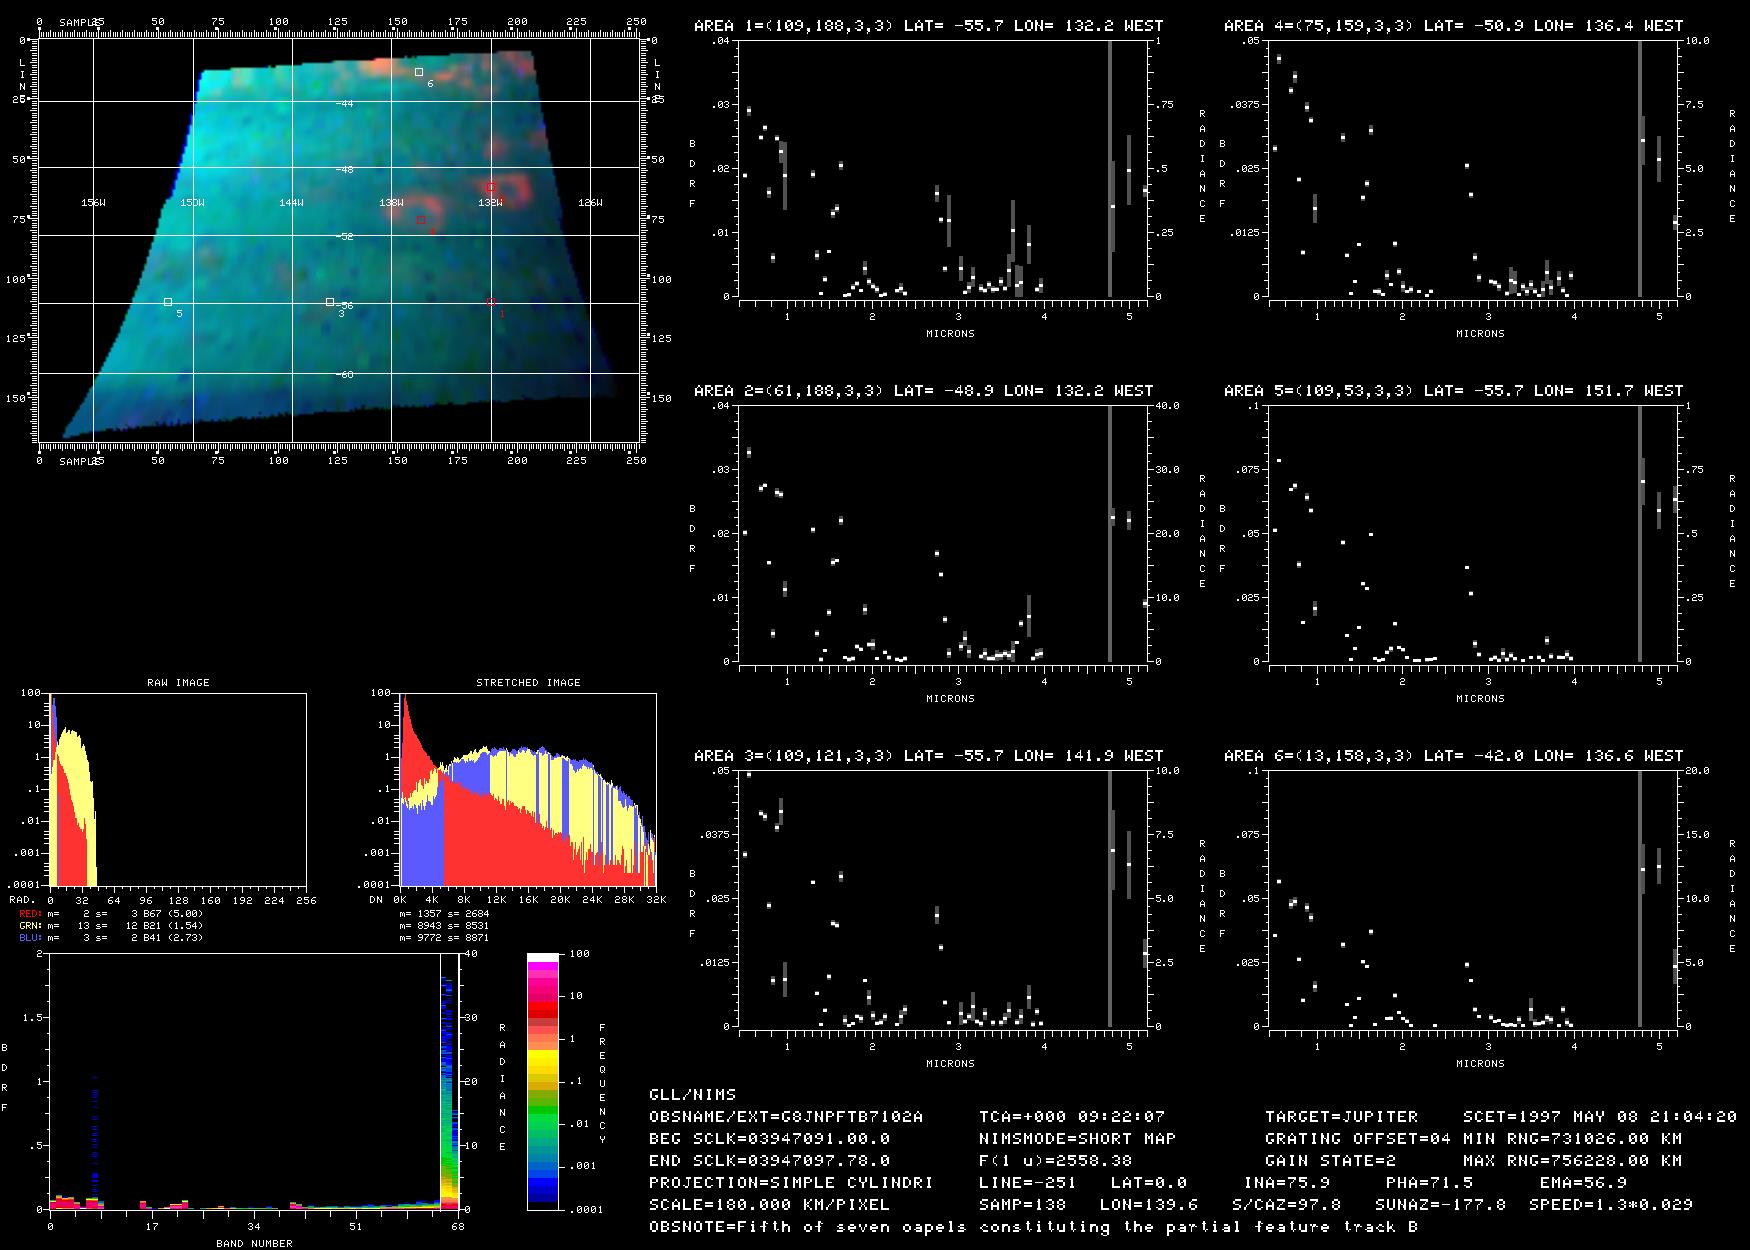Image resolution: width=1750 pixels, height=1250 pixels.
Task: Click the RAW IMAGE histogram title
Action: click(x=178, y=683)
